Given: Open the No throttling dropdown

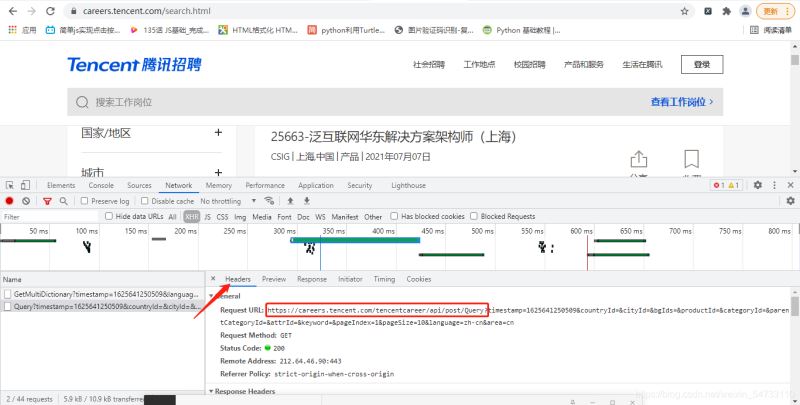Looking at the screenshot, I should (228, 201).
